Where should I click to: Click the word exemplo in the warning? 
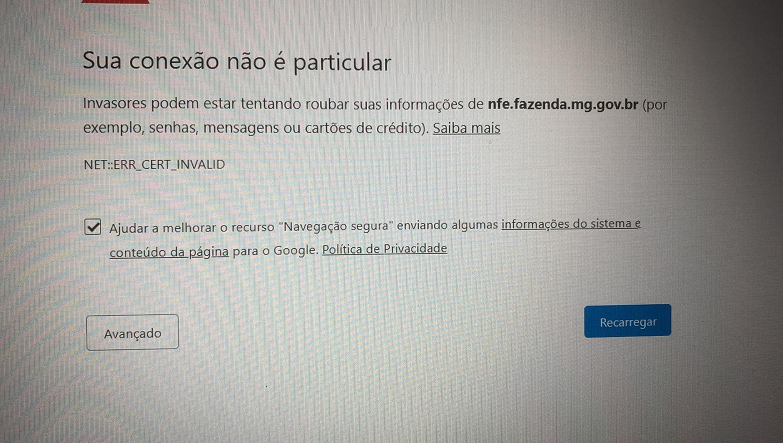click(113, 128)
